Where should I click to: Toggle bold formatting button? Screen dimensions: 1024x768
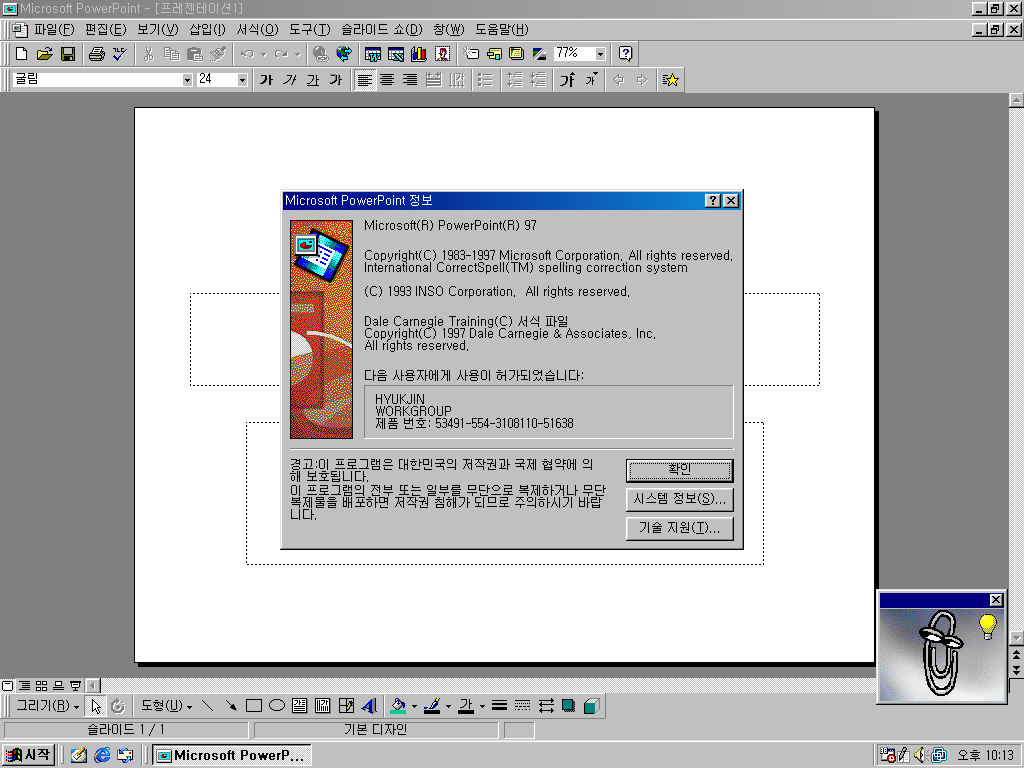pos(266,80)
